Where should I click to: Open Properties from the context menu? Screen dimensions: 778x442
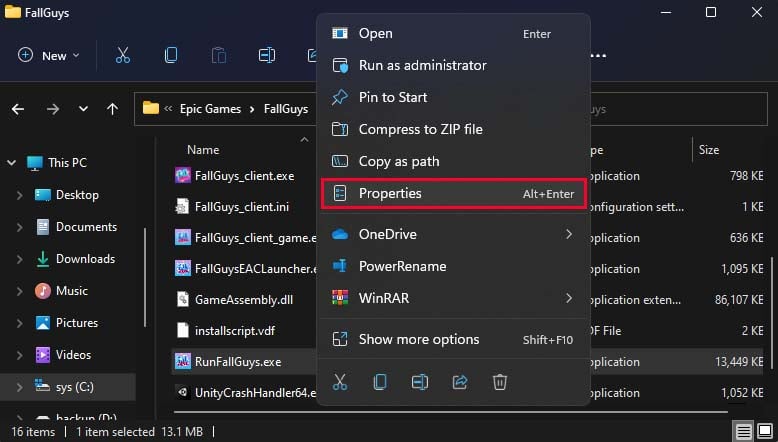pos(453,193)
